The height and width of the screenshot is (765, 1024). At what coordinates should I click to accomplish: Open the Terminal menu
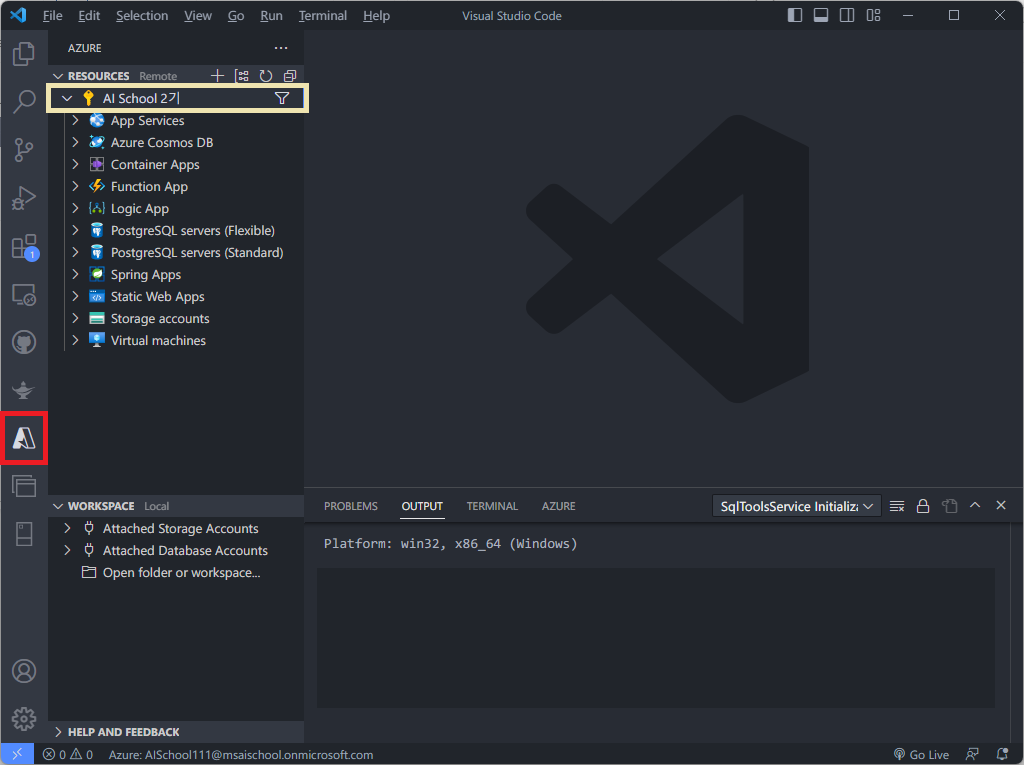pos(323,15)
